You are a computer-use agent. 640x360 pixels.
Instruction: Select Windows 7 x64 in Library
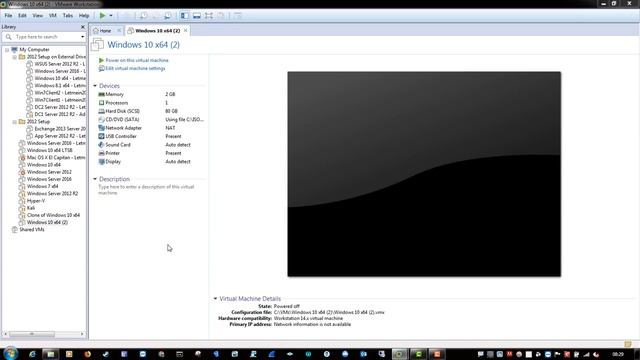click(42, 187)
